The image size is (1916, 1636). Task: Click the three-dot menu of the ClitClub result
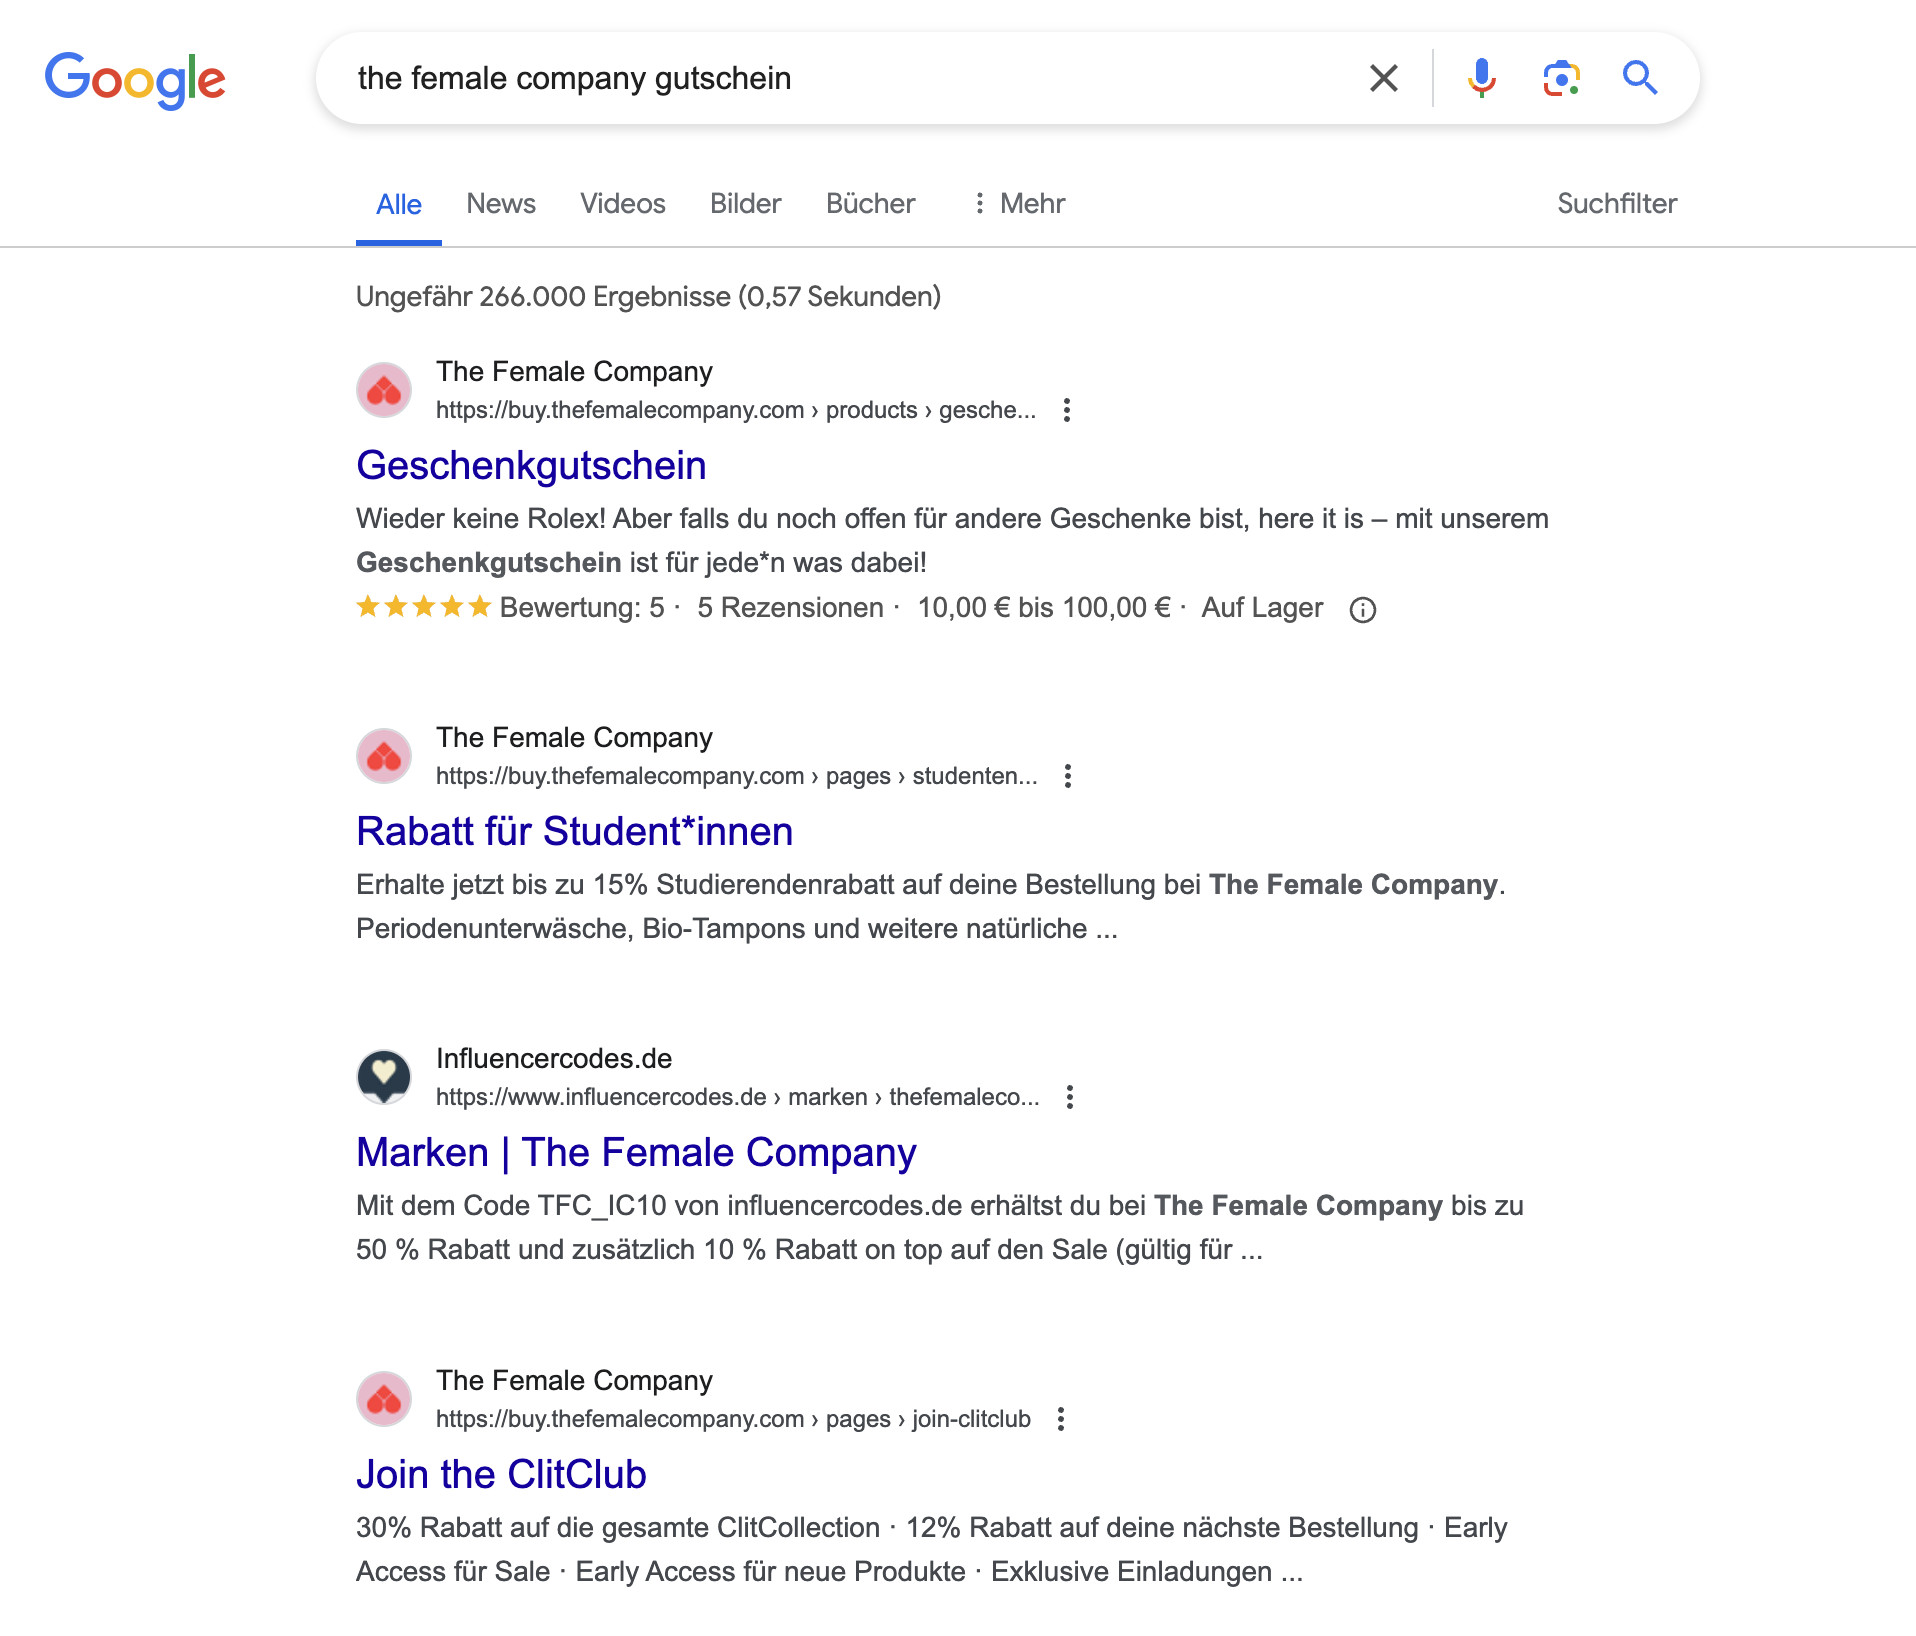pyautogui.click(x=1060, y=1419)
